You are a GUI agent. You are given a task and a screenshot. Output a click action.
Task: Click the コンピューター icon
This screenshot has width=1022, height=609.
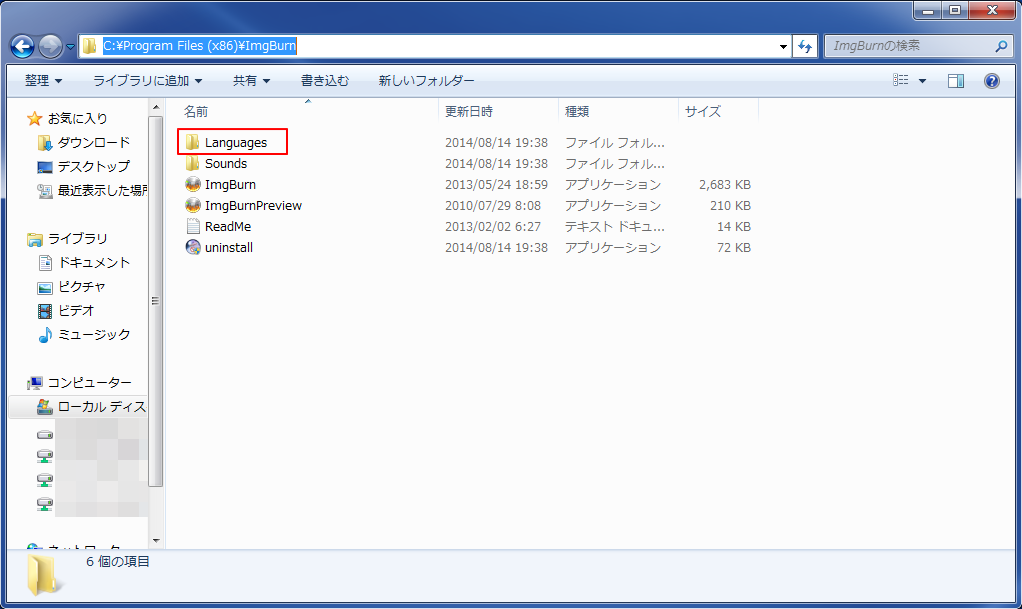click(34, 383)
